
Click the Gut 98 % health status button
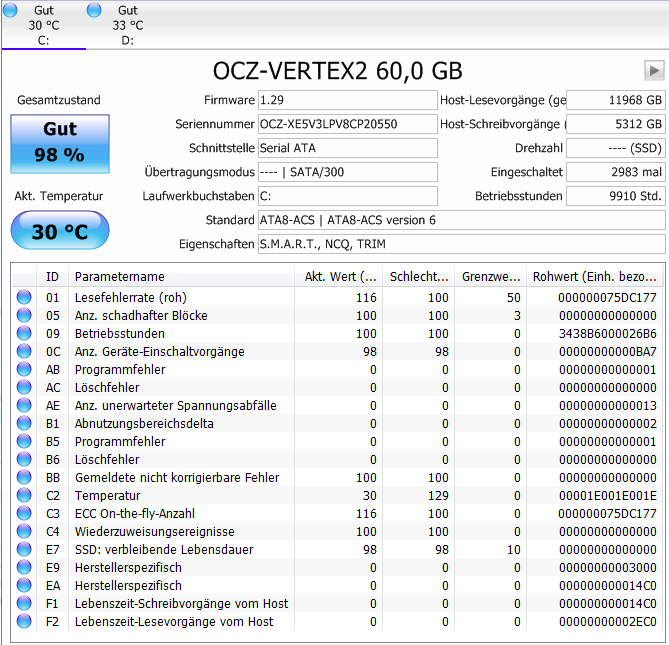click(x=60, y=144)
